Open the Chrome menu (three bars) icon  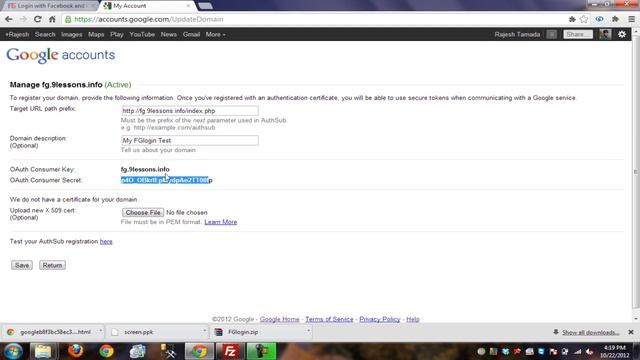(x=631, y=19)
